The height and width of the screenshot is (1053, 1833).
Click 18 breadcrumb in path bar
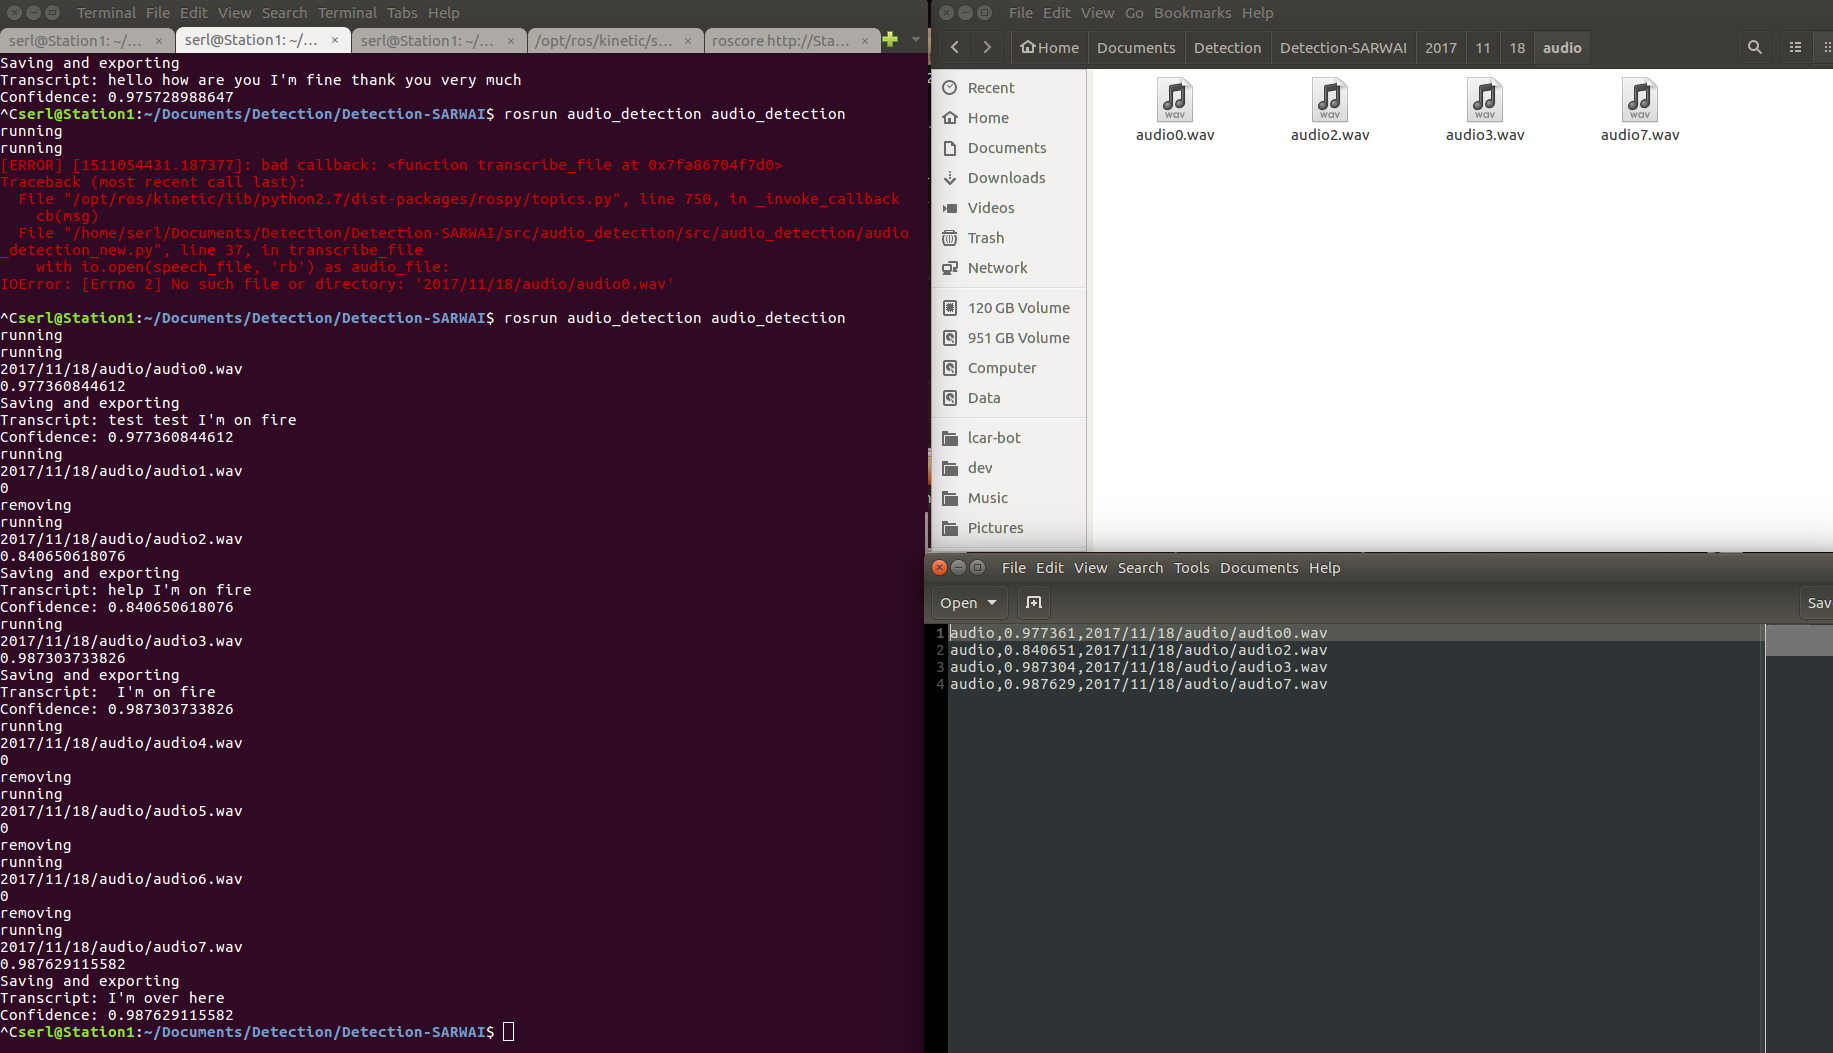[1517, 47]
